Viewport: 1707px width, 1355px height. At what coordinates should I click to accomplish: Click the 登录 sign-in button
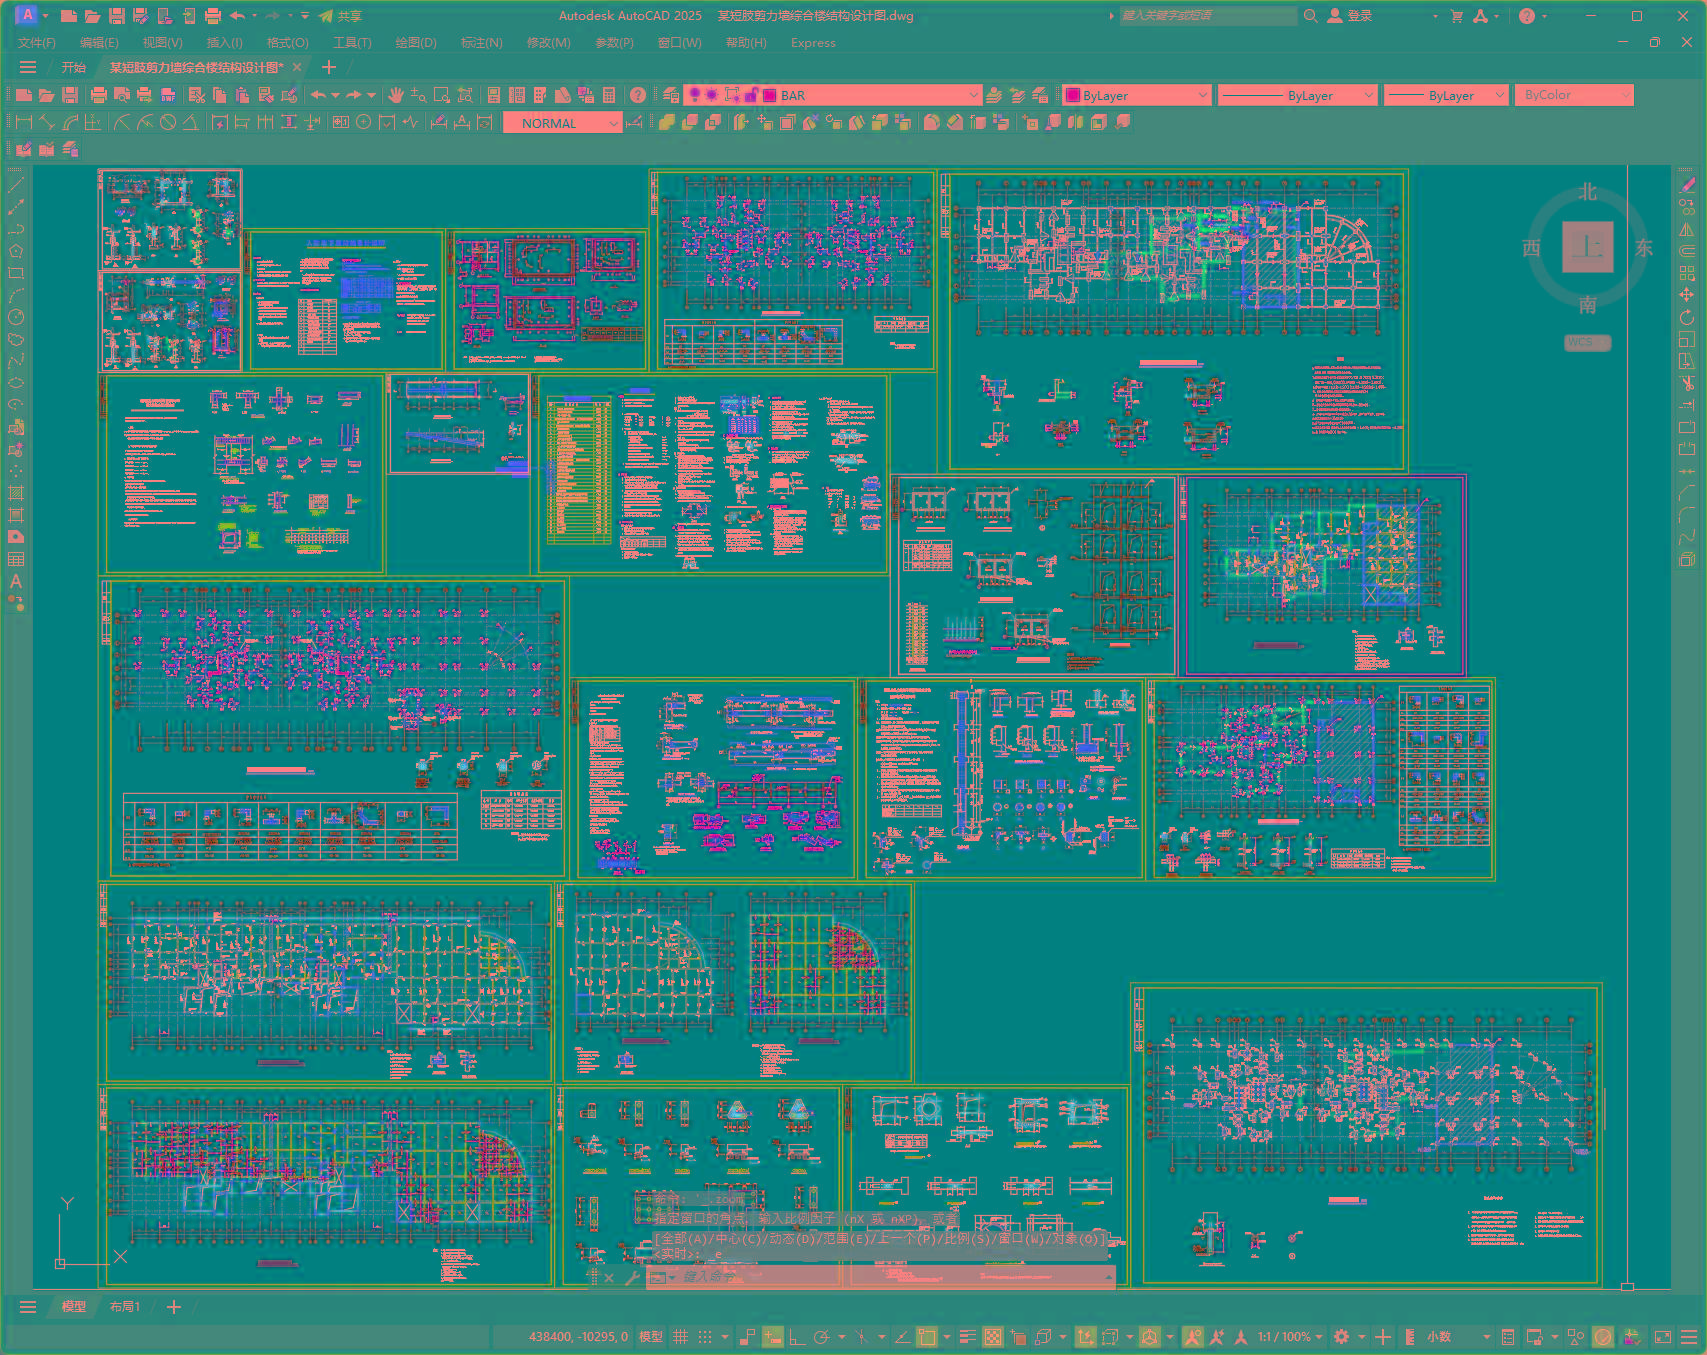coord(1350,16)
